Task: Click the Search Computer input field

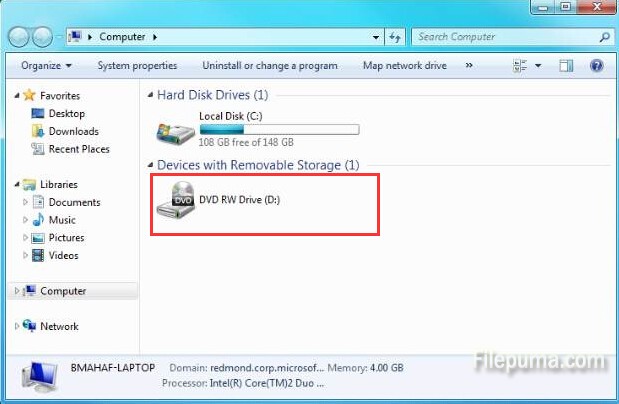Action: click(505, 37)
